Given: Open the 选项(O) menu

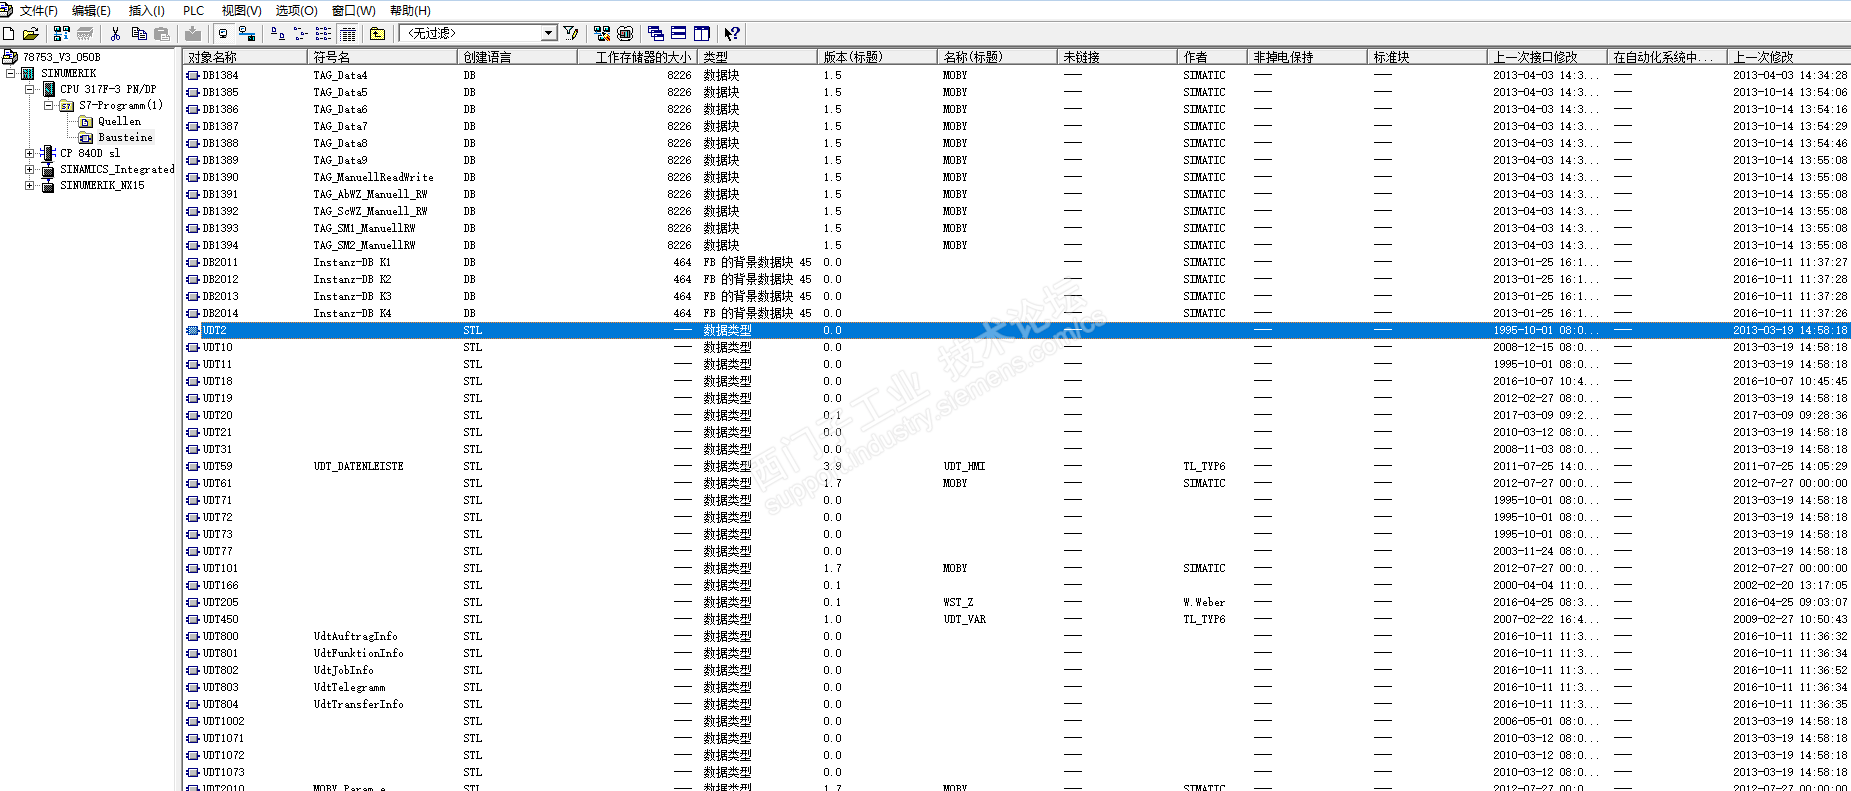Looking at the screenshot, I should [x=296, y=10].
